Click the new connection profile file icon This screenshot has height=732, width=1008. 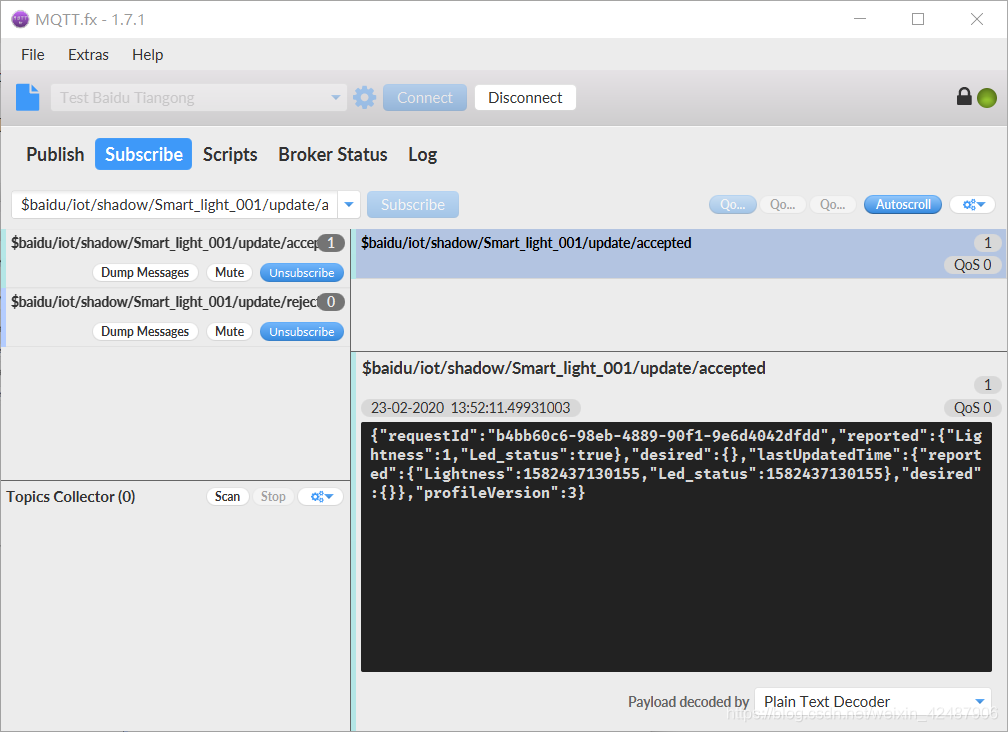coord(28,97)
